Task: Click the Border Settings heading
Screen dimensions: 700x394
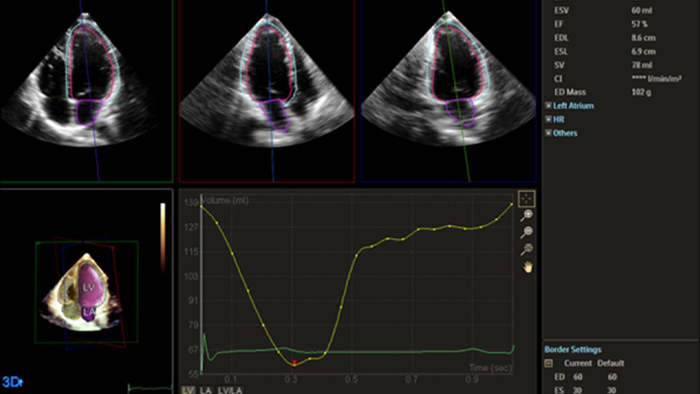Action: 573,349
